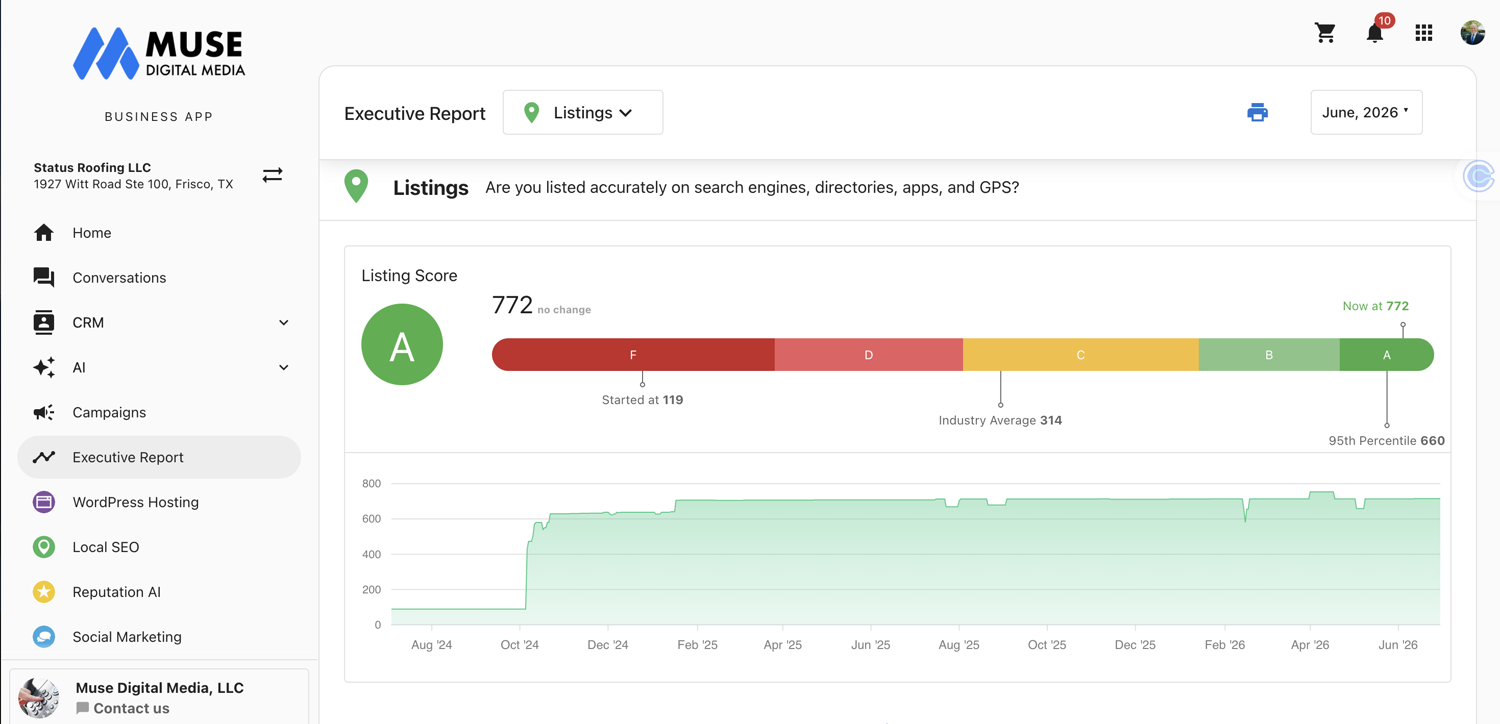Open Campaigns in sidebar

point(159,412)
